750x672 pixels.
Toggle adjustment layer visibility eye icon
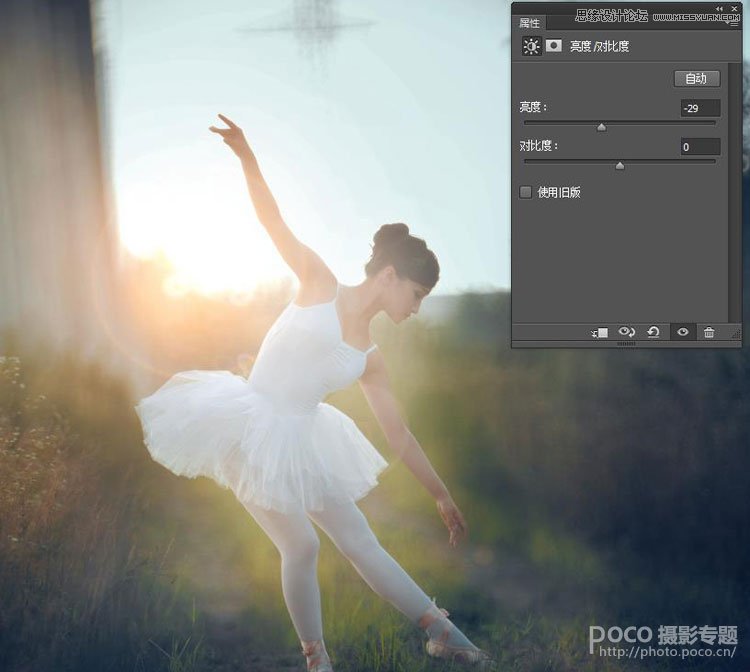tap(683, 331)
